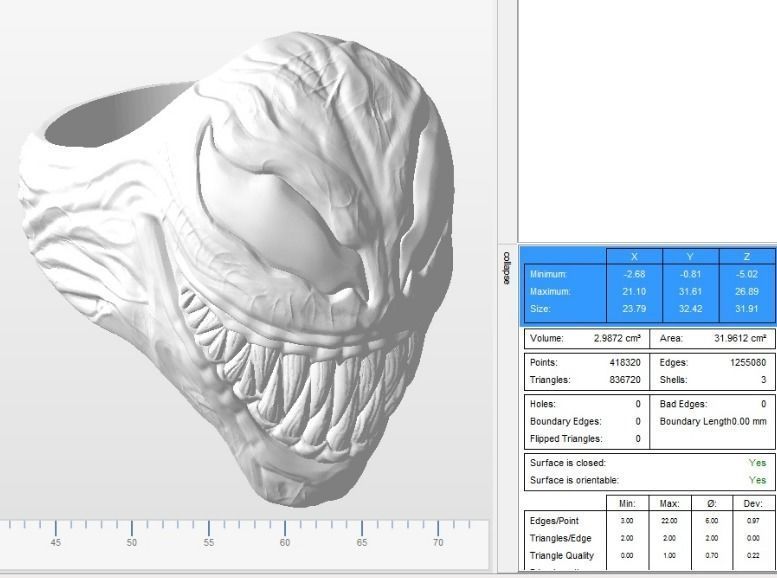
Task: Click the Edges count 1255080
Action: [x=748, y=362]
